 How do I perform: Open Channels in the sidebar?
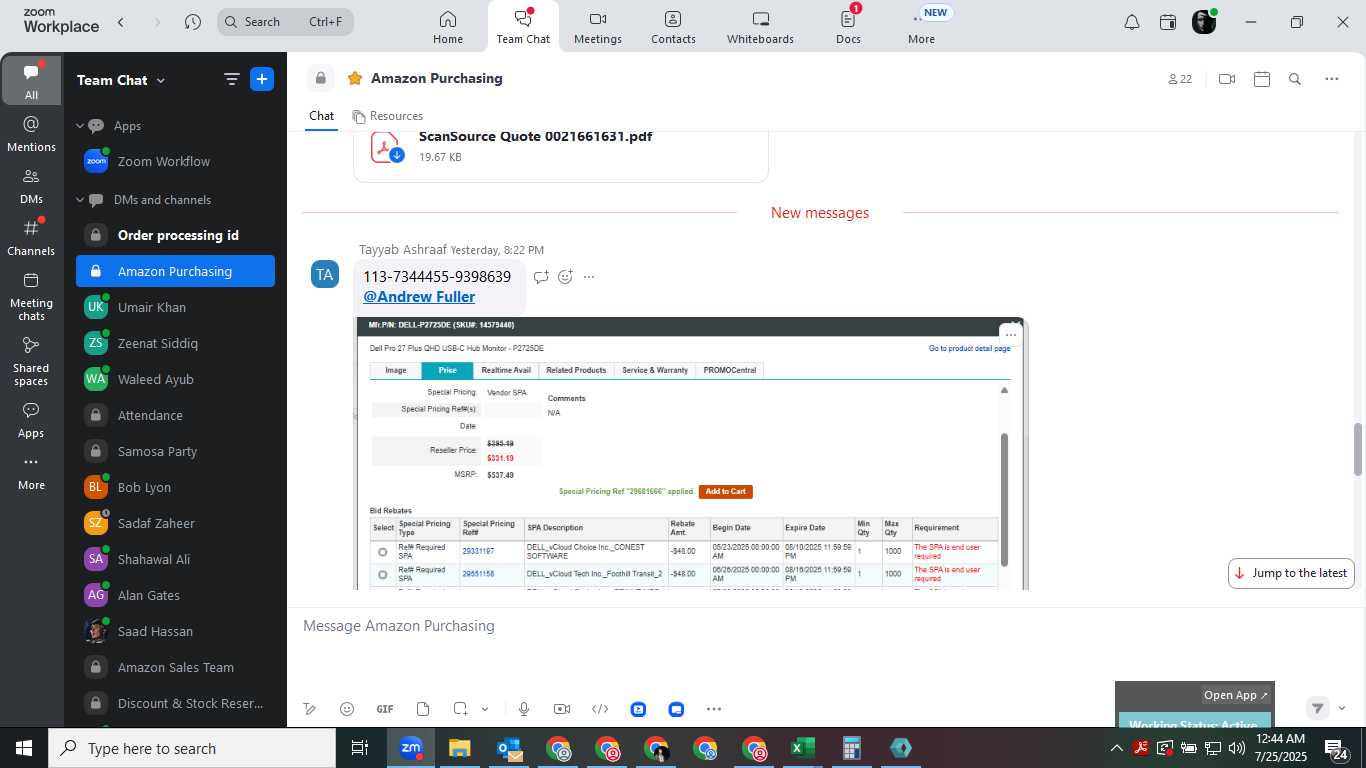[31, 237]
